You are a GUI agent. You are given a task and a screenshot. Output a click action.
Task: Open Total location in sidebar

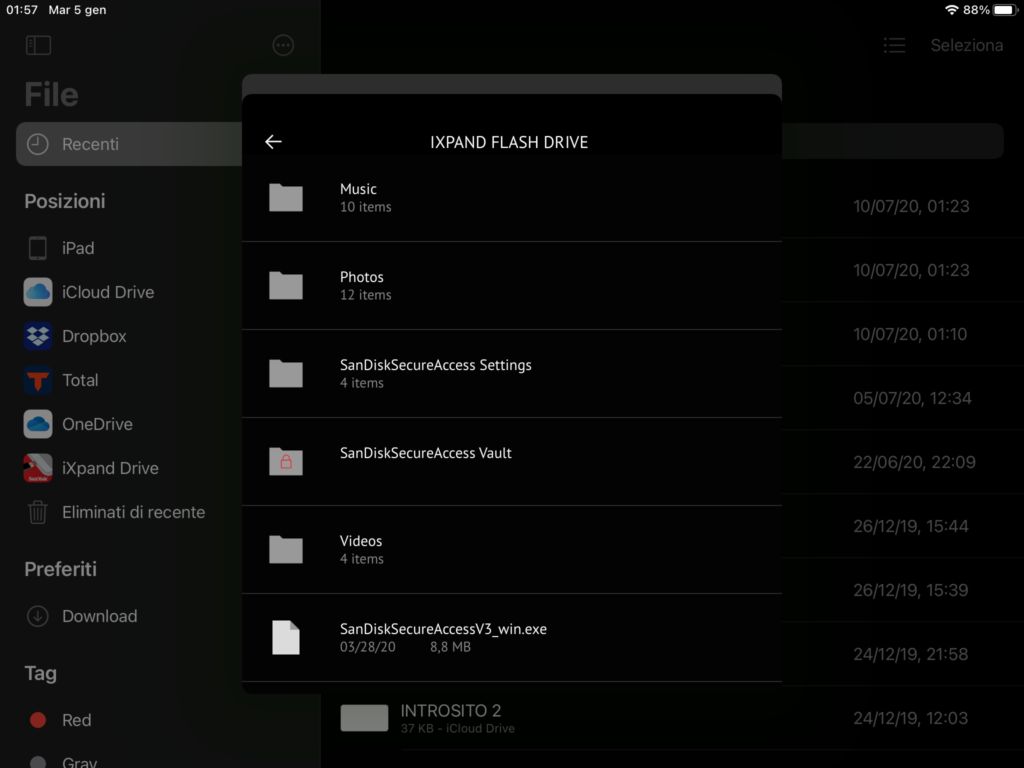coord(61,380)
